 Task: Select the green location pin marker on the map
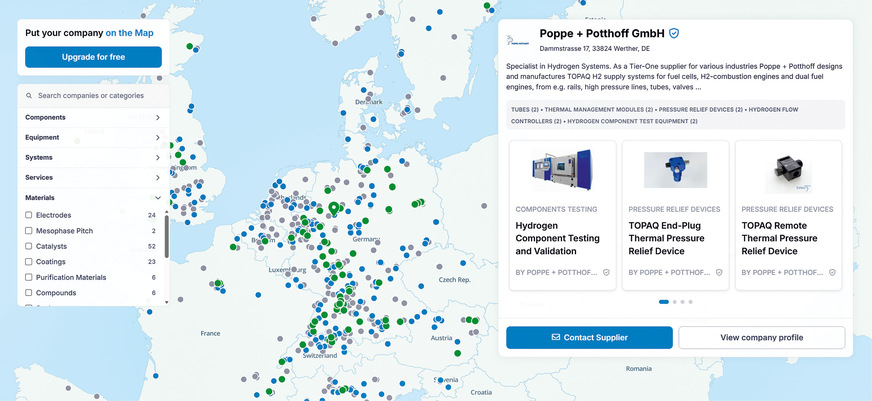pyautogui.click(x=334, y=209)
